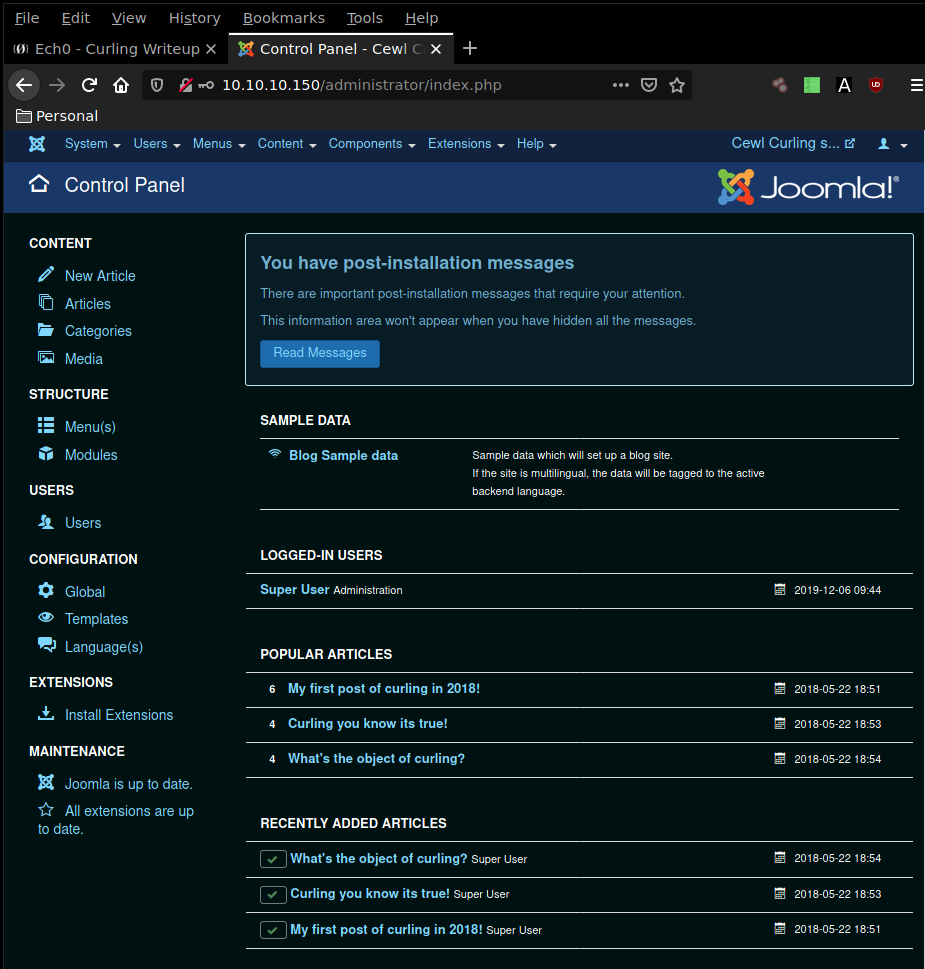Expand the Extensions dropdown menu
Image resolution: width=925 pixels, height=969 pixels.
467,144
